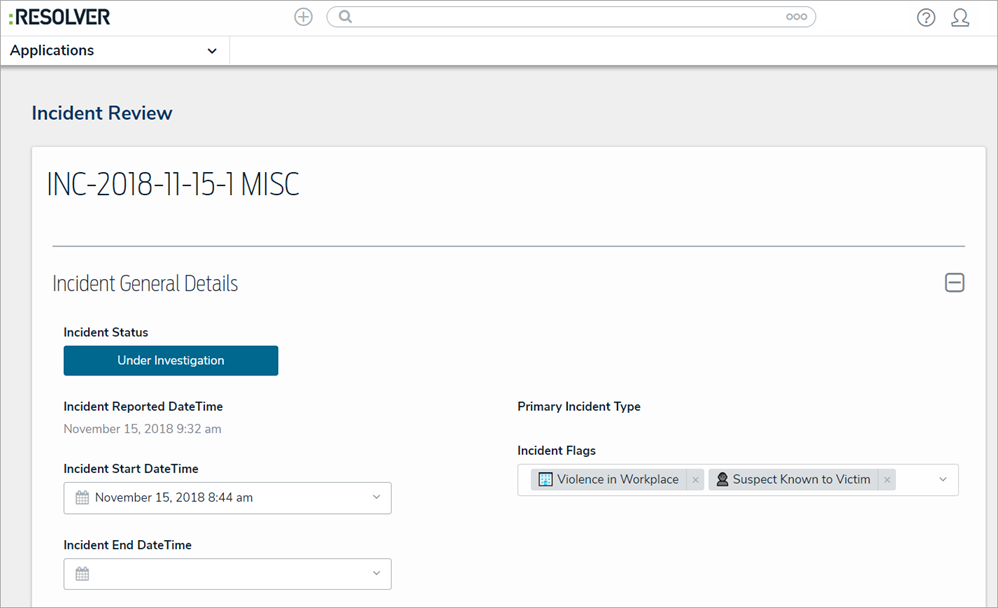Click the Incident End DateTime field
This screenshot has height=608, width=998.
[227, 574]
